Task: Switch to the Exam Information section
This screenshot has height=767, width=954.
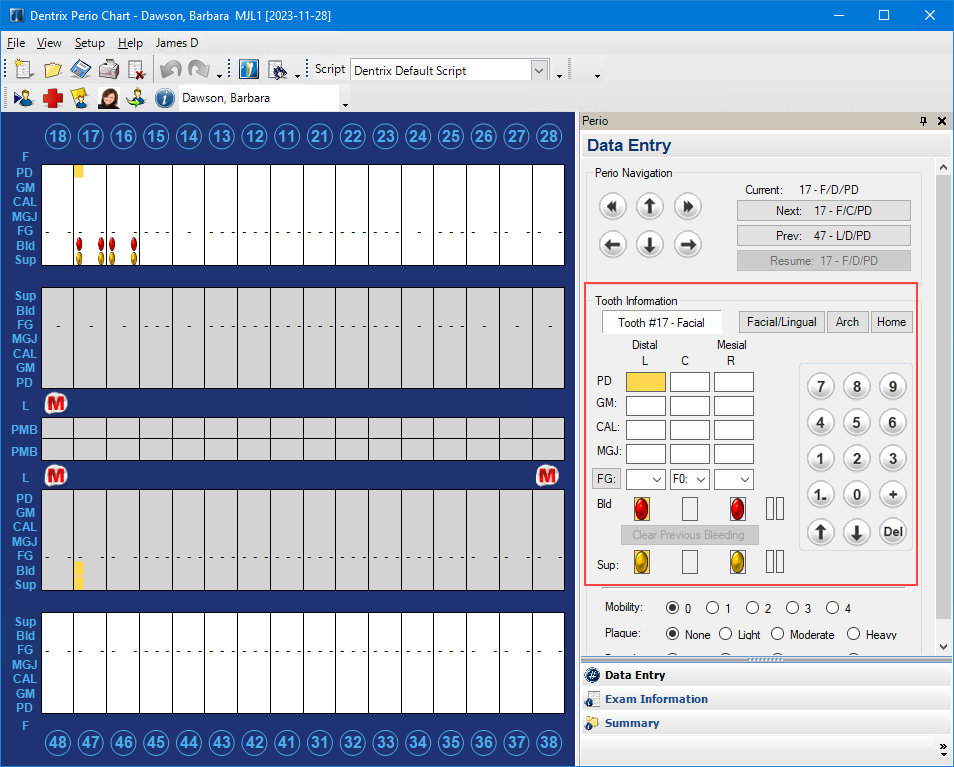Action: 656,699
